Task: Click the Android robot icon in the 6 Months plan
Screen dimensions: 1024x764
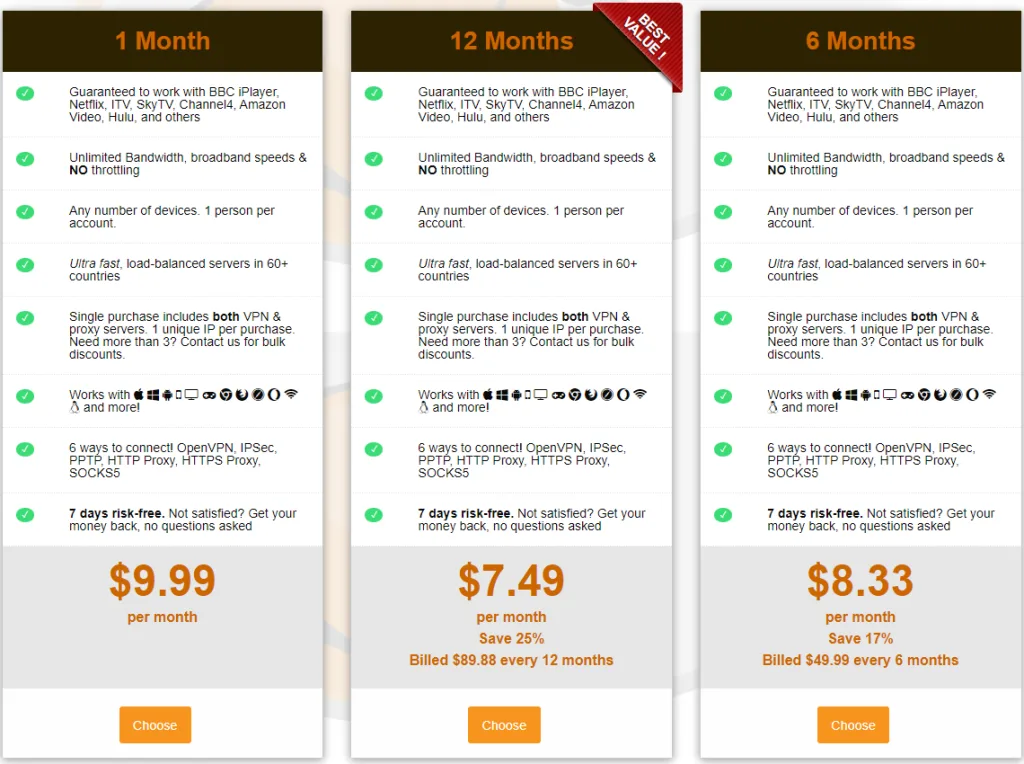Action: pos(866,395)
